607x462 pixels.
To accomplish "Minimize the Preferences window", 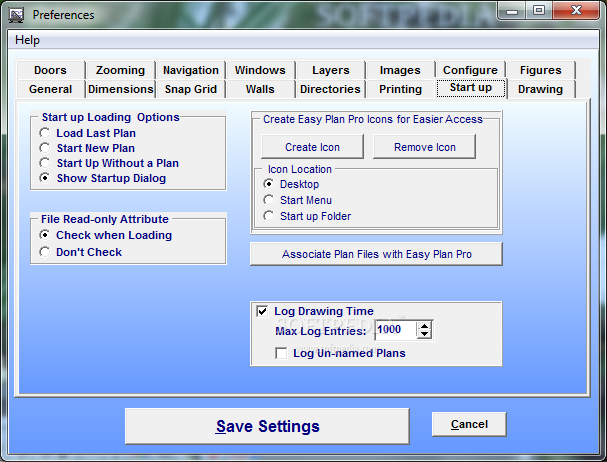I will pyautogui.click(x=512, y=11).
